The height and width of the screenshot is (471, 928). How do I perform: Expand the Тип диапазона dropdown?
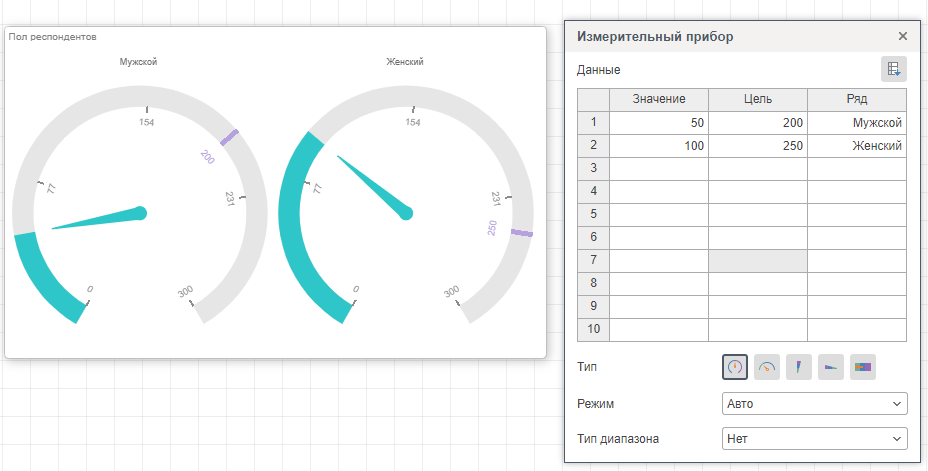(814, 438)
